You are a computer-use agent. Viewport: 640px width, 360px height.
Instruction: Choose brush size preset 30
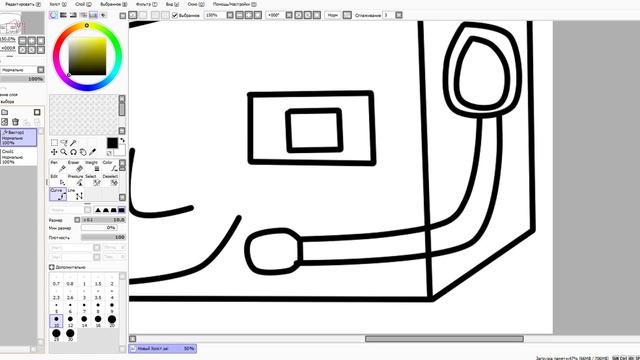pos(70,335)
